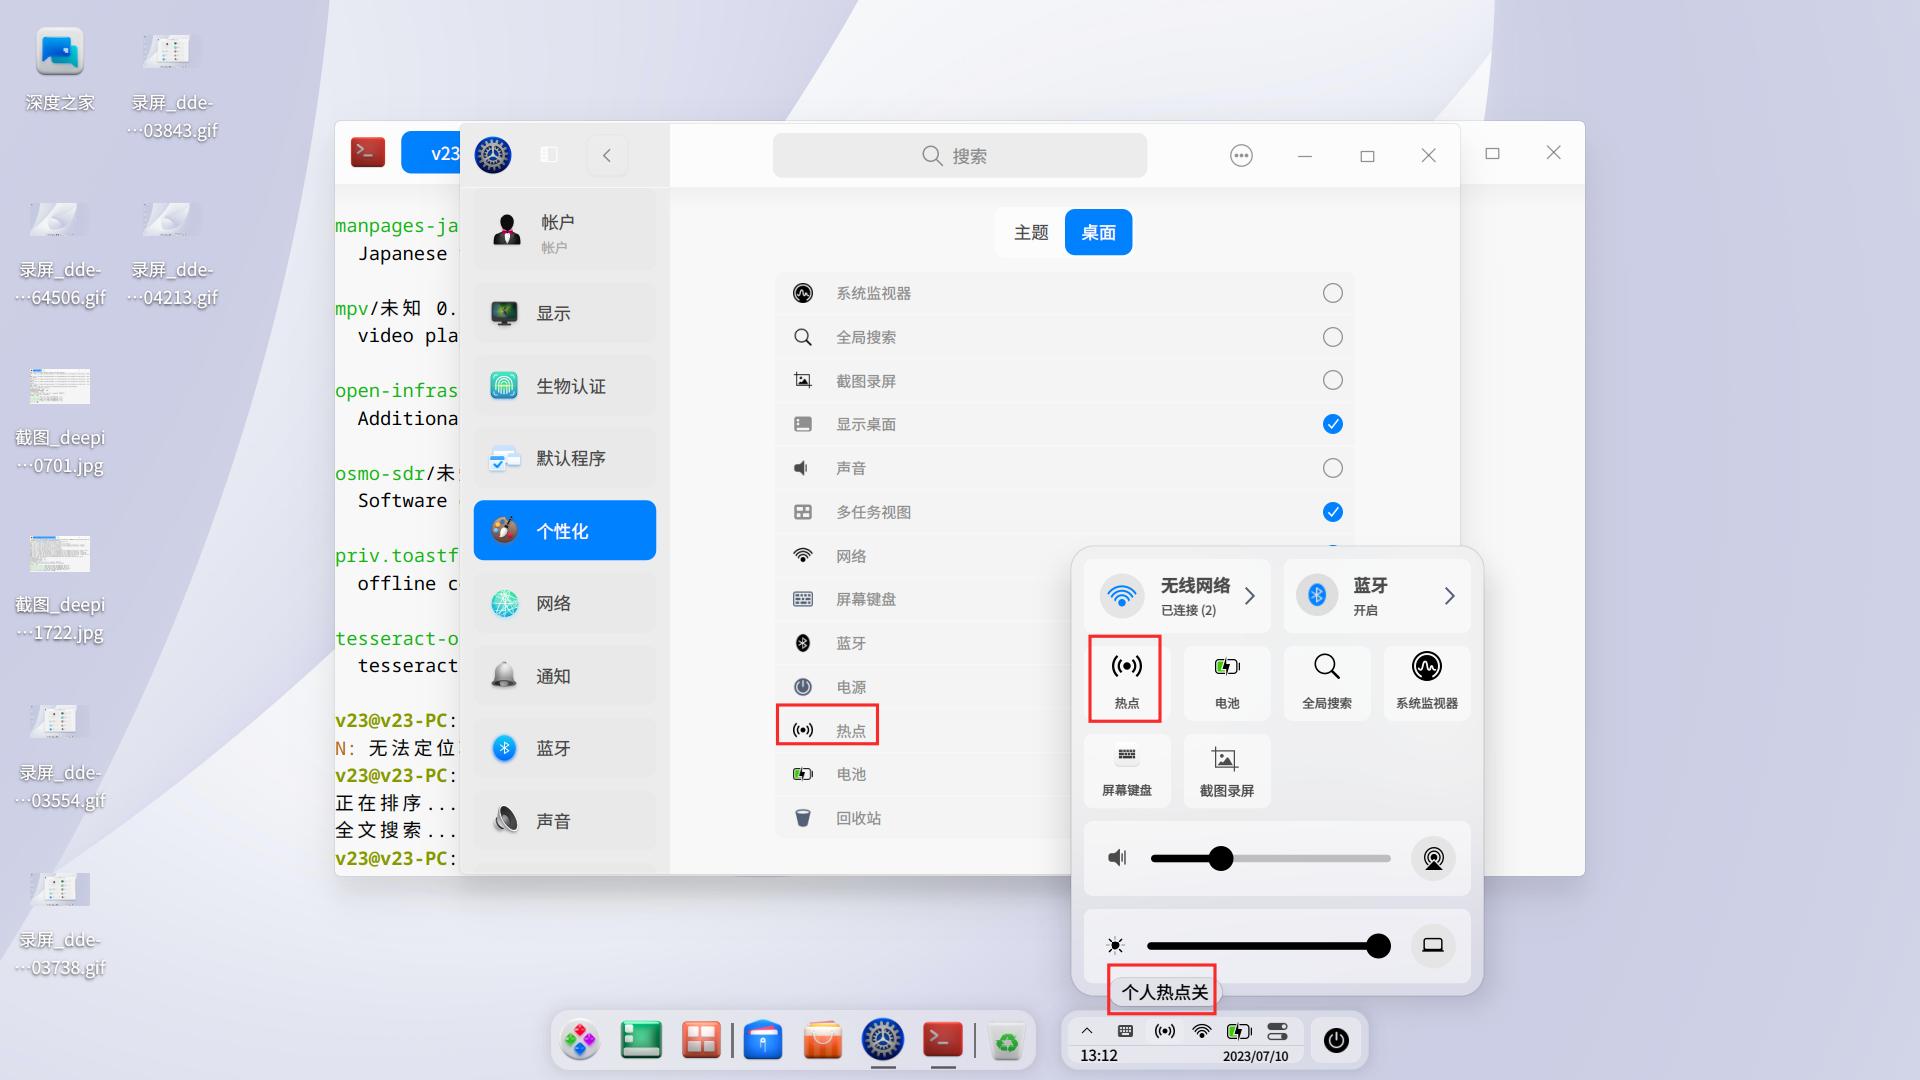Image resolution: width=1920 pixels, height=1080 pixels.
Task: Select 生物认证 in the settings sidebar
Action: point(564,386)
